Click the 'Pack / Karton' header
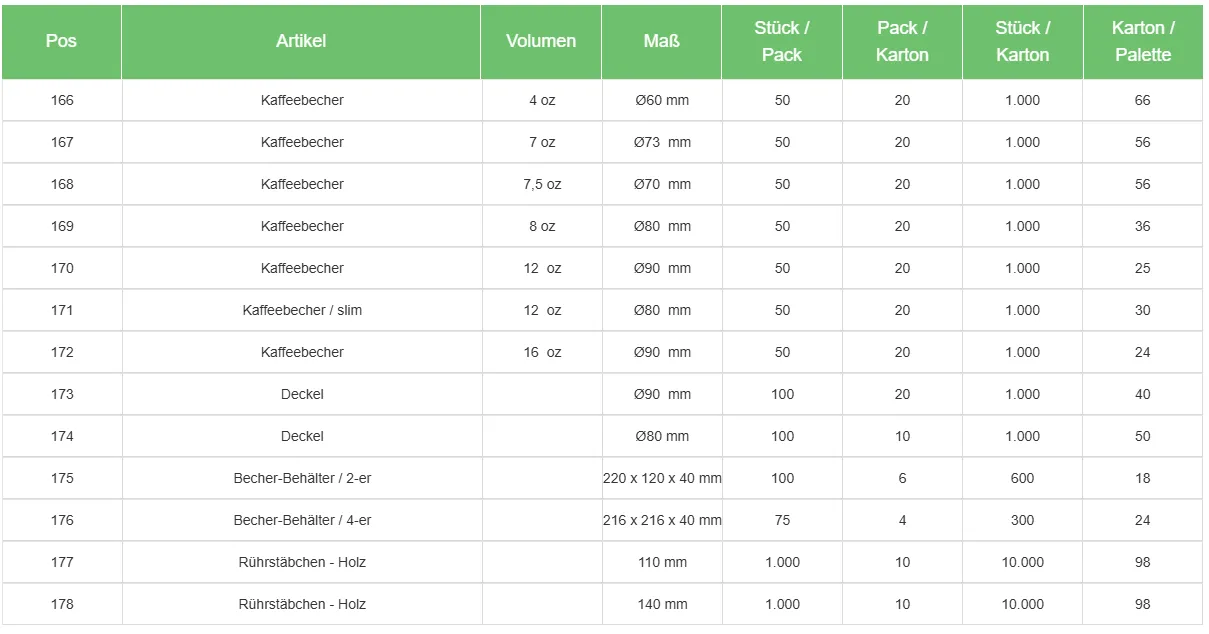 (902, 42)
